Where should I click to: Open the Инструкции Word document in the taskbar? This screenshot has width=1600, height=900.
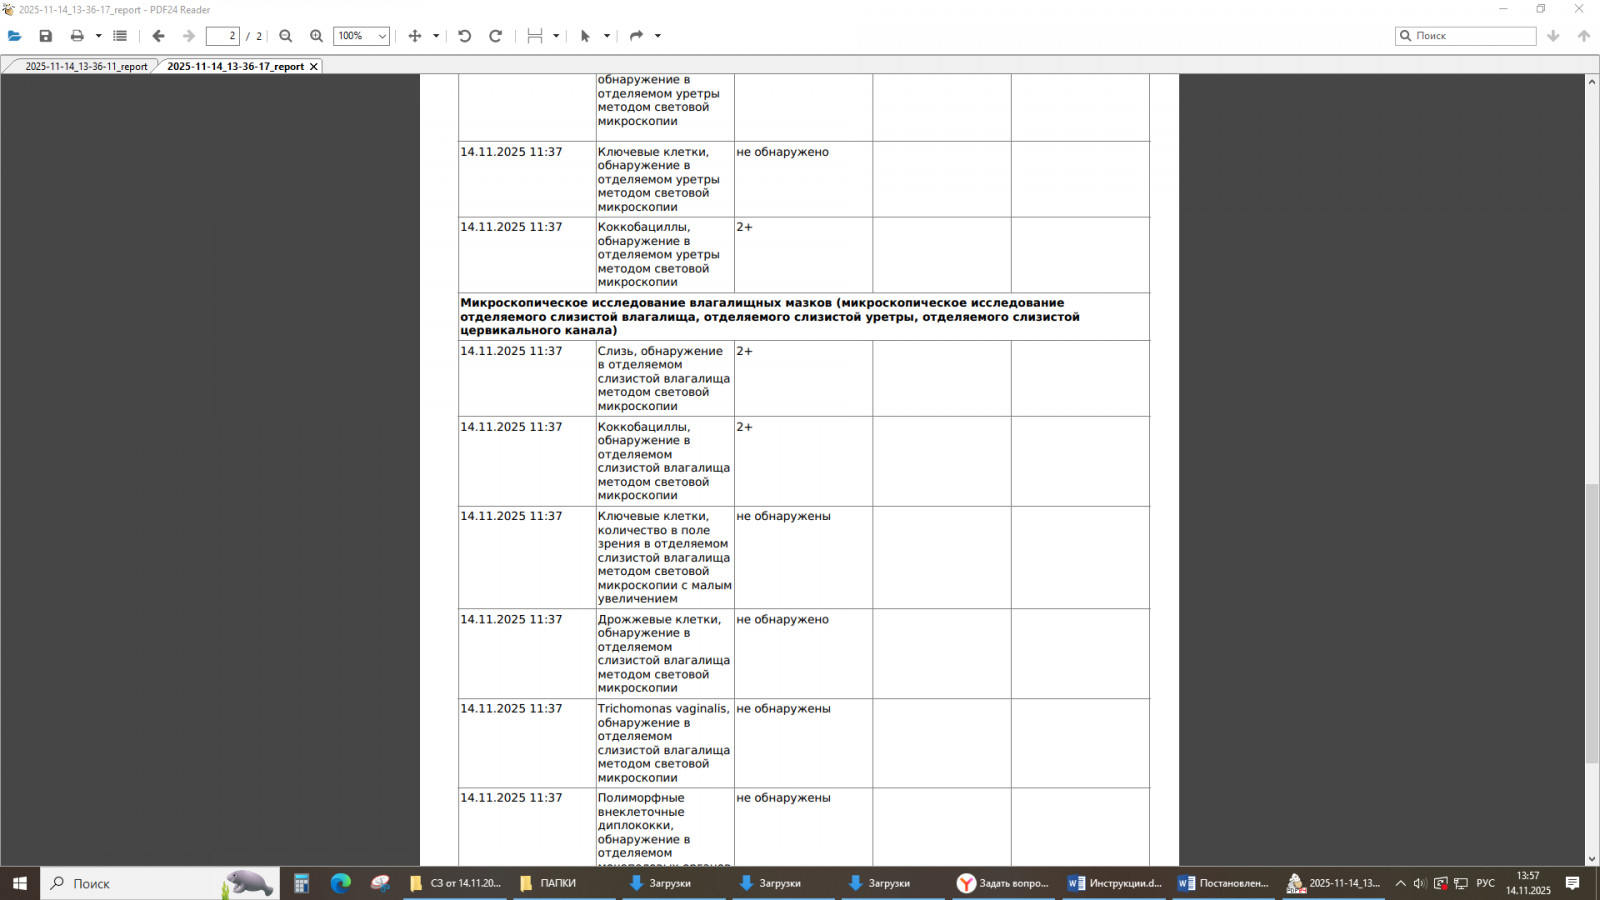pos(1116,883)
